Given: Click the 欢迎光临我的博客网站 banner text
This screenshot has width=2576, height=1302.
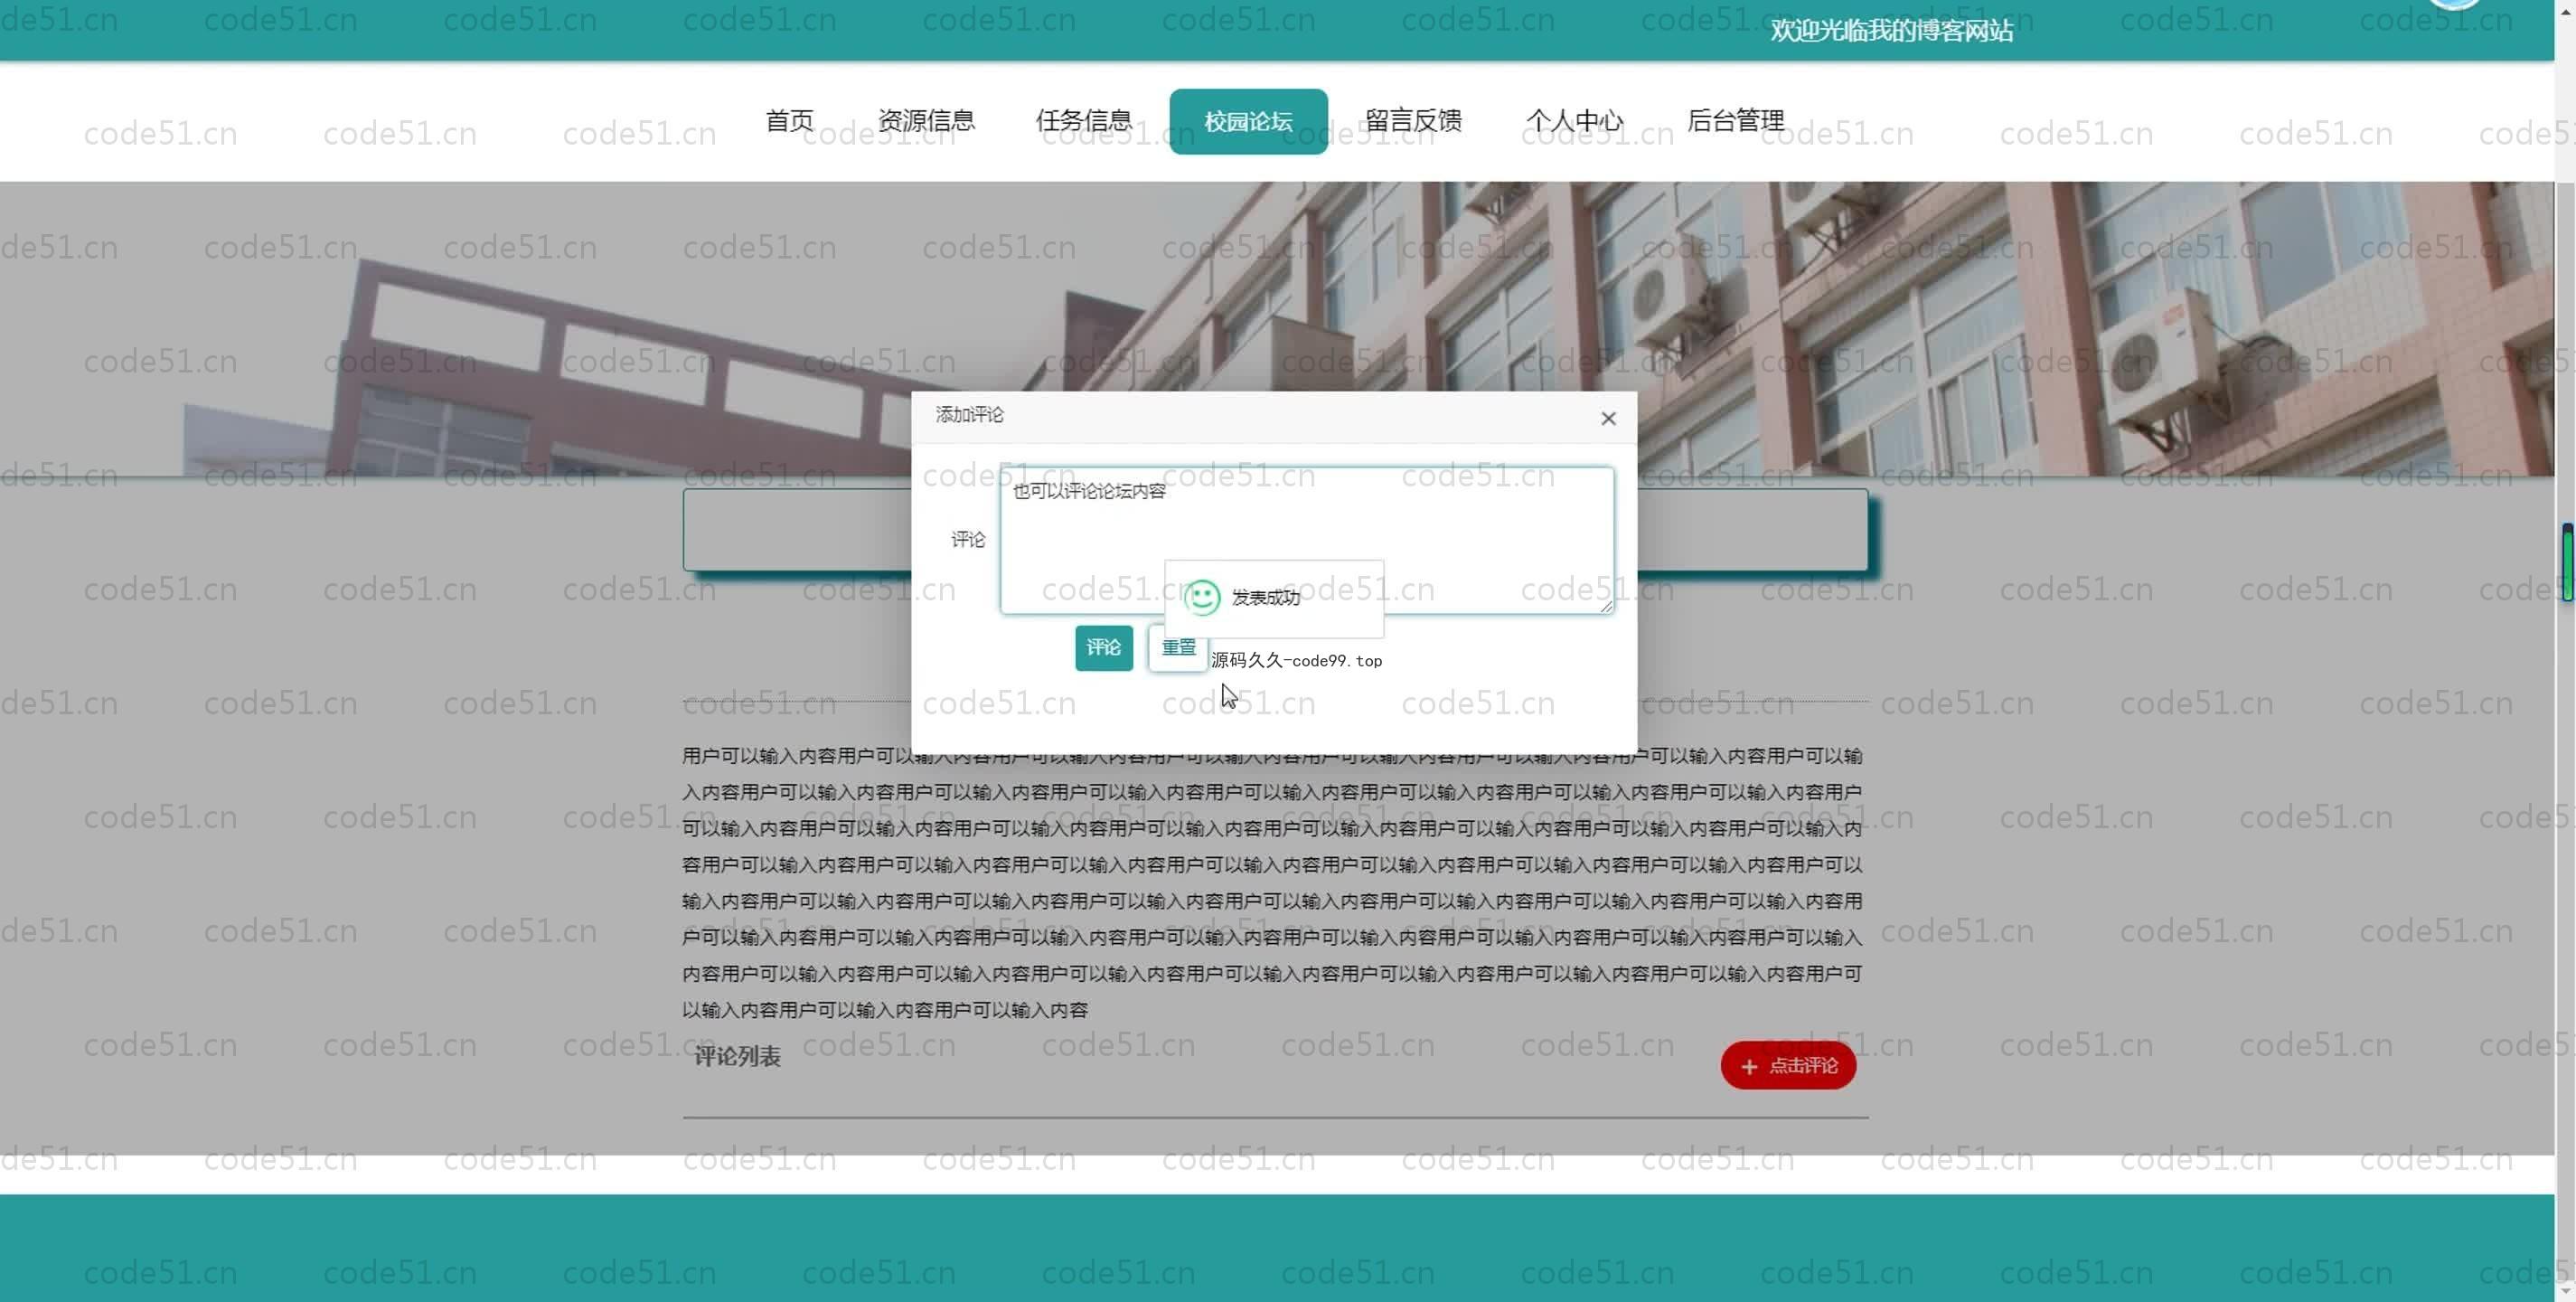Looking at the screenshot, I should coord(1891,31).
